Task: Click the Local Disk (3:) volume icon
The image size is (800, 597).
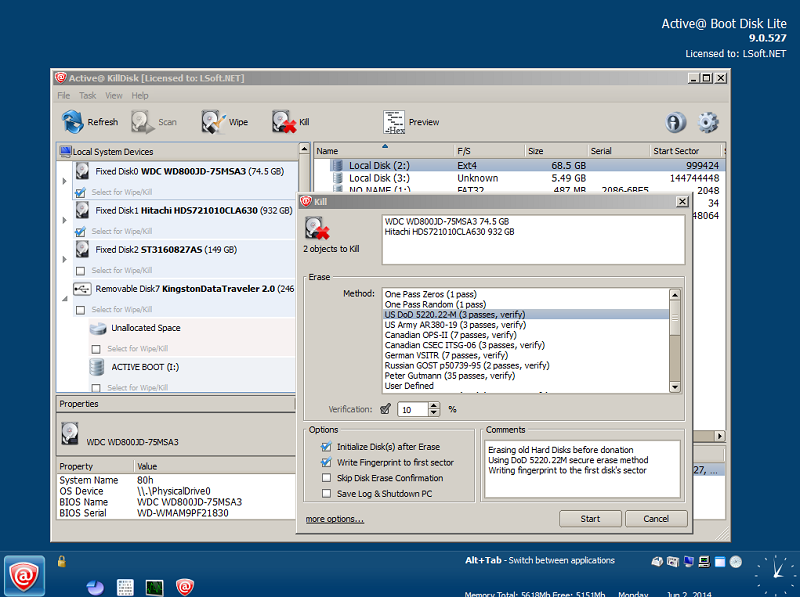Action: point(337,178)
